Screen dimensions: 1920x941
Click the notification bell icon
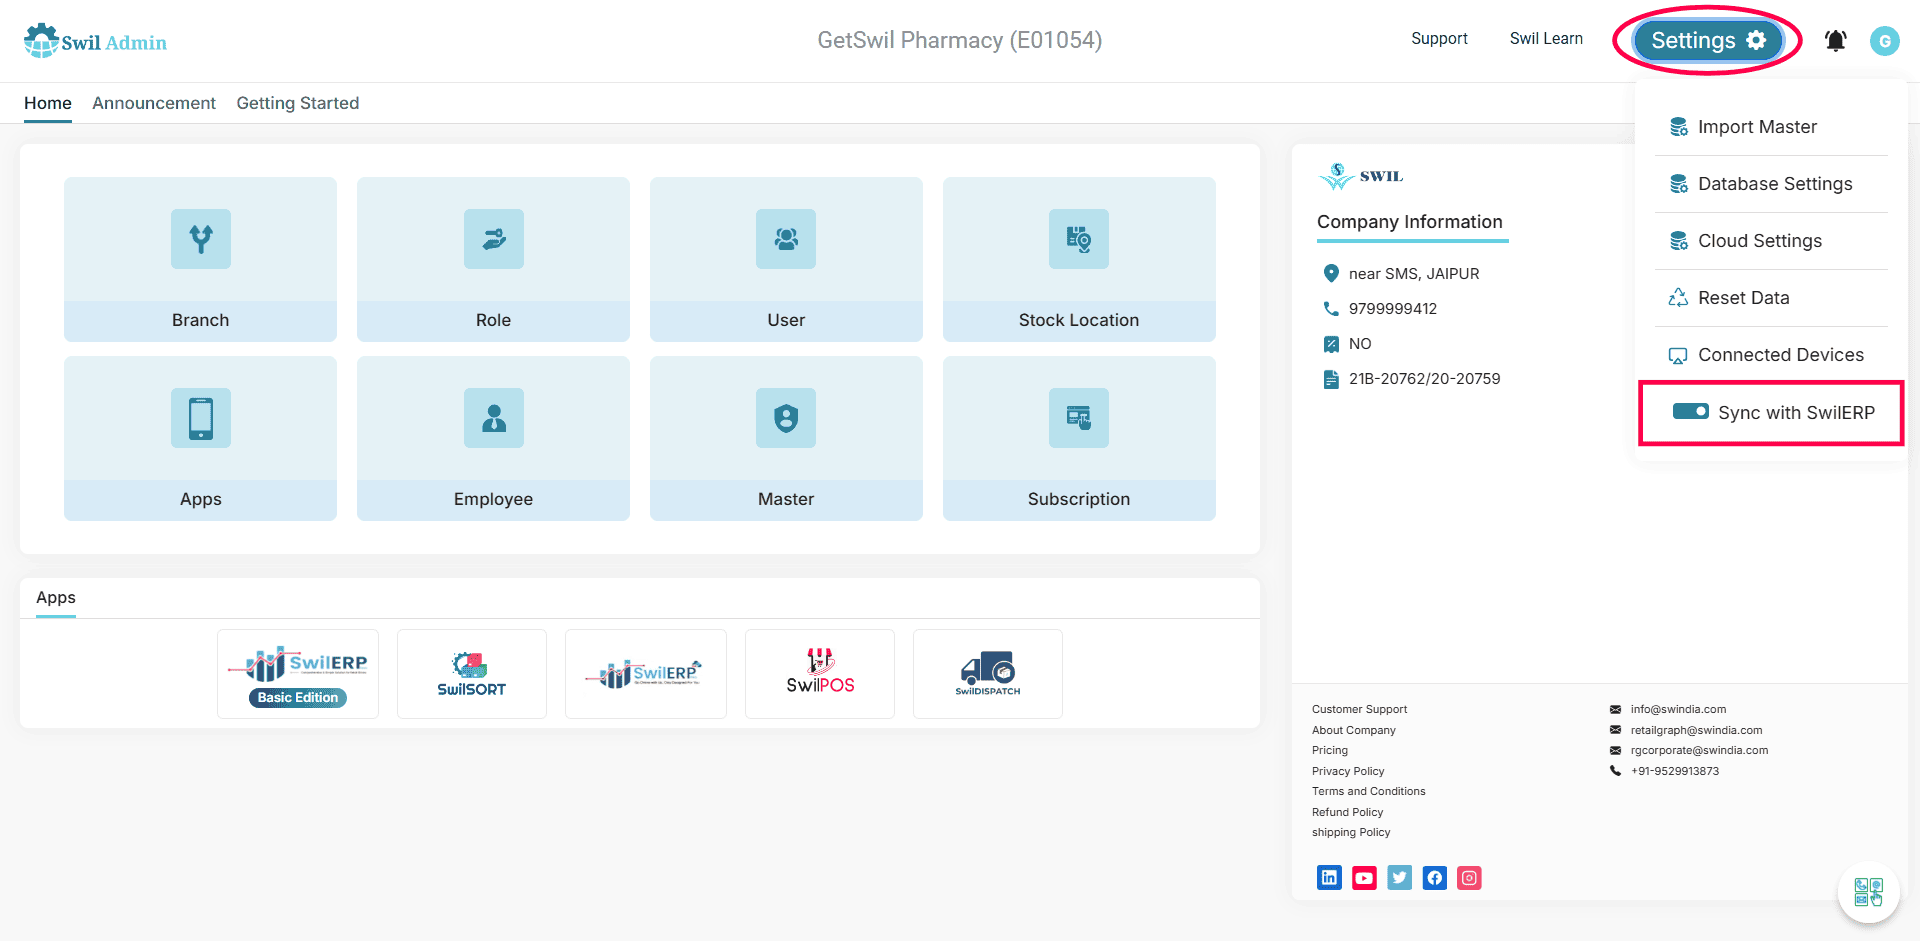pos(1835,40)
